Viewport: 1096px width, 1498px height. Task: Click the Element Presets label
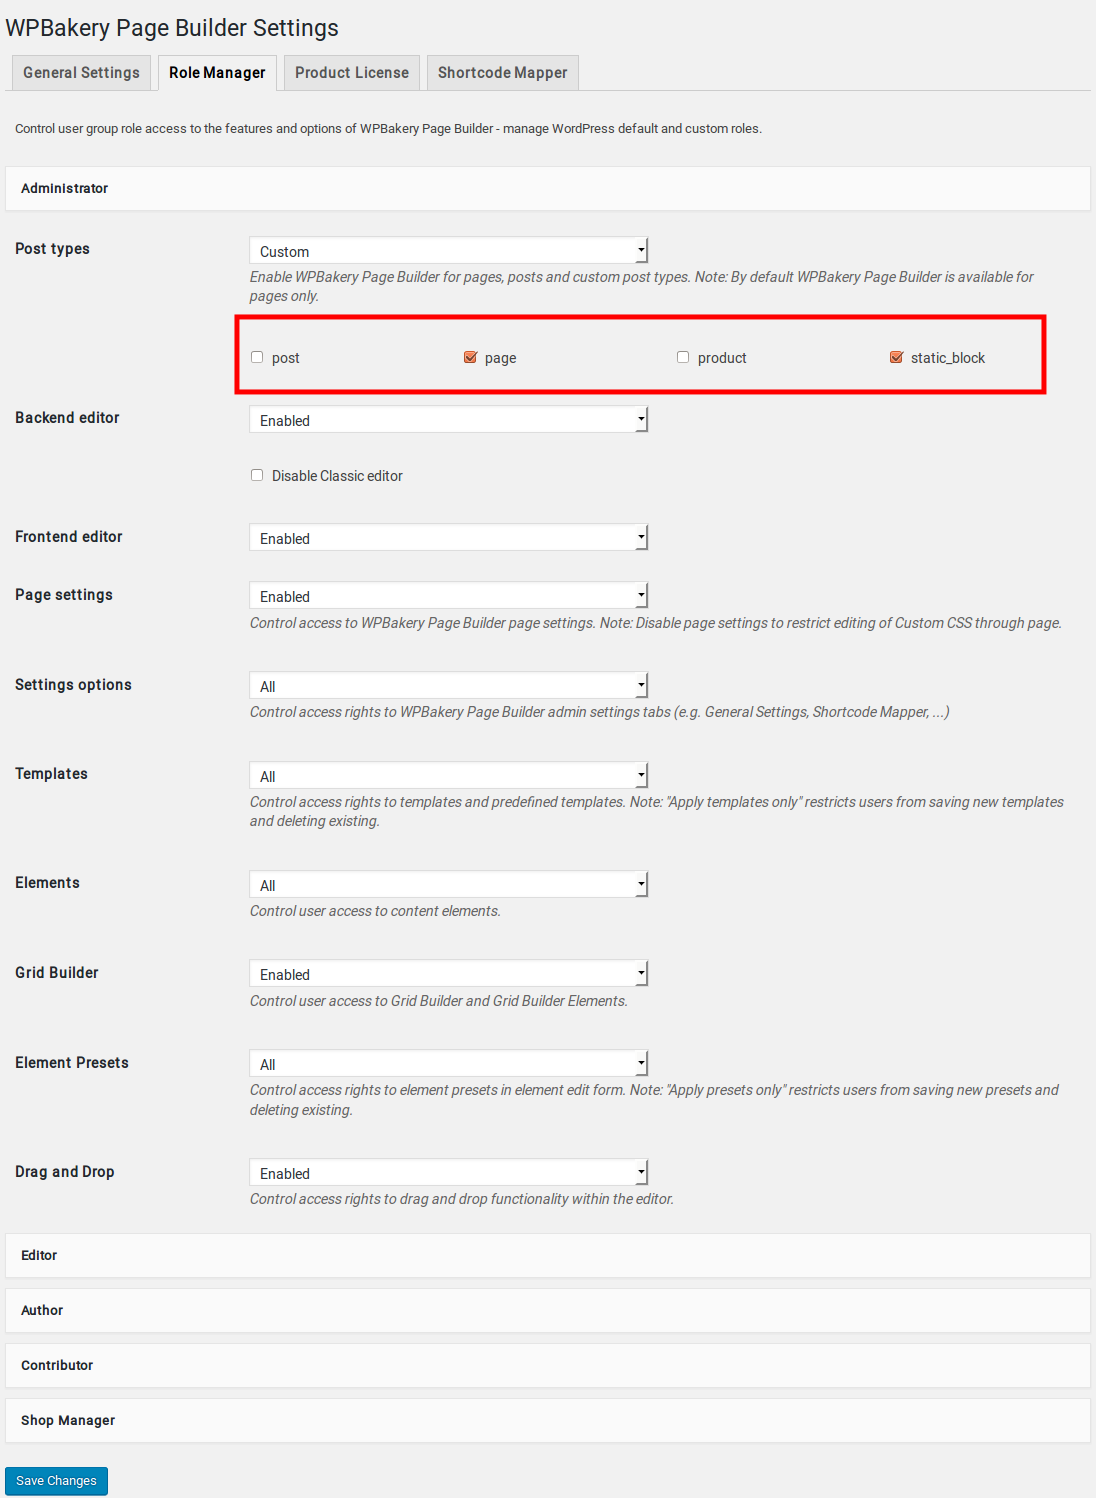[72, 1063]
